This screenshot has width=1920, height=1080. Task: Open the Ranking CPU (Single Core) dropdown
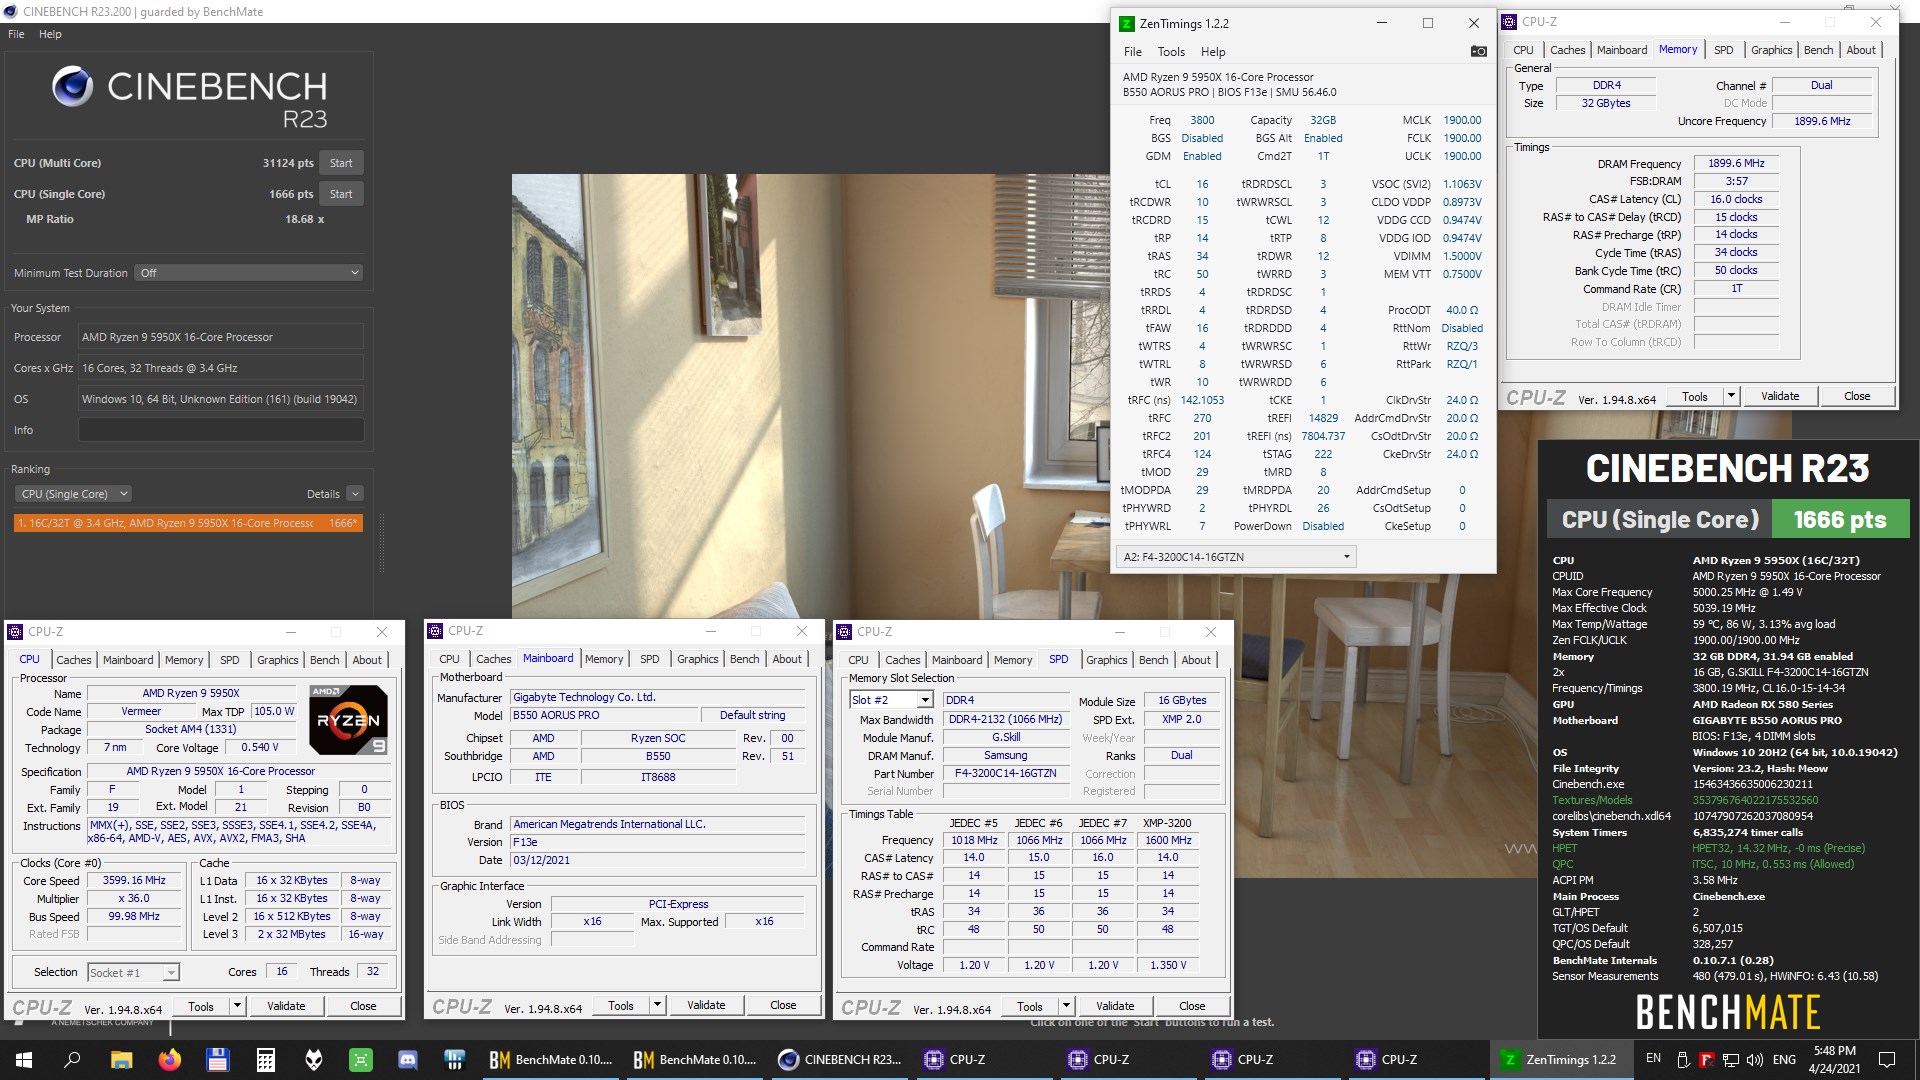[x=74, y=494]
